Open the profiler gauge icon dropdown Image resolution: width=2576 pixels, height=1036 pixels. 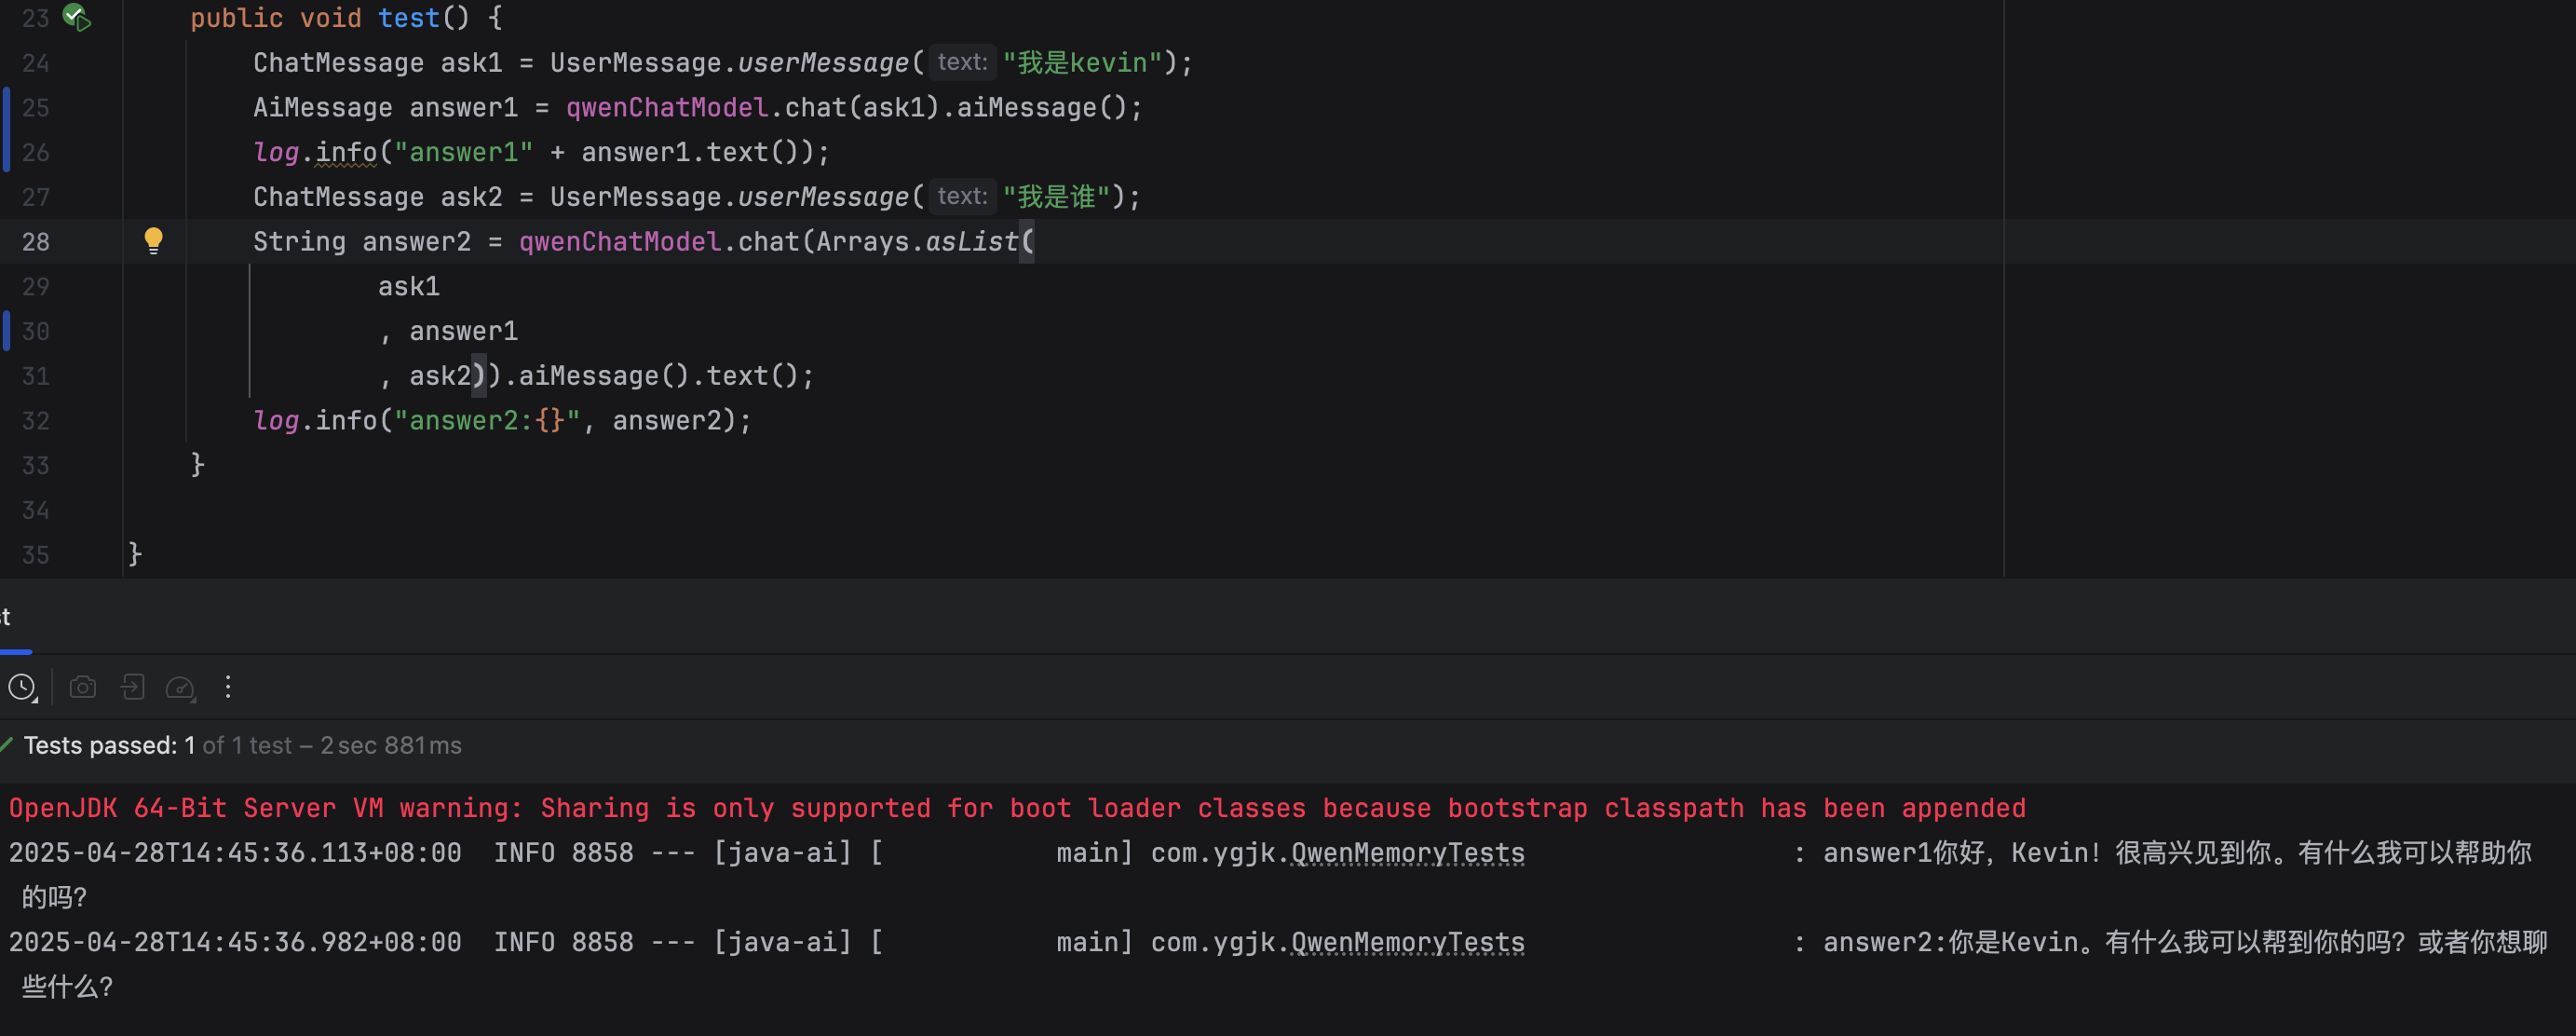click(181, 687)
